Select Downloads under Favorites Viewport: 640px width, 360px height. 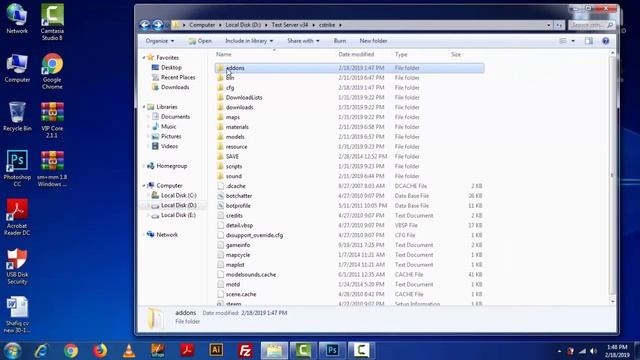coord(175,87)
